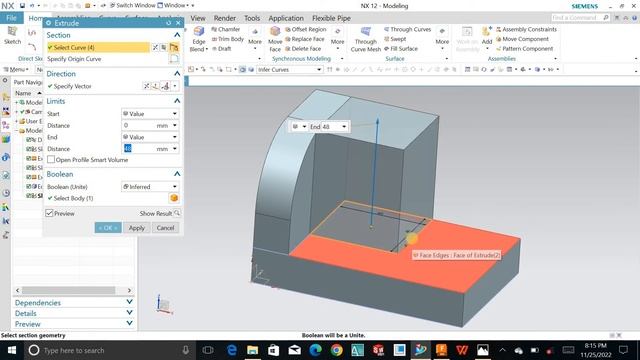Click the Edge Blend tool icon
Viewport: 640px width, 360px height.
pos(199,32)
